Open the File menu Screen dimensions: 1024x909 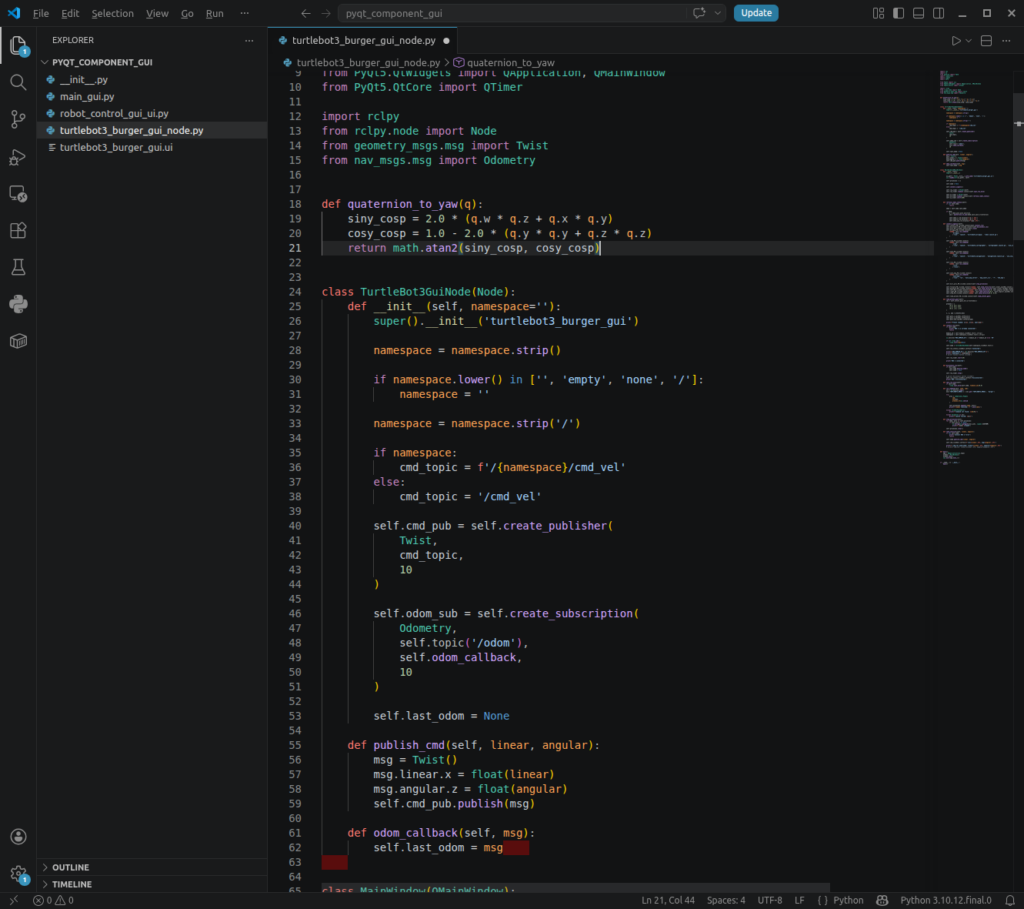(x=40, y=13)
